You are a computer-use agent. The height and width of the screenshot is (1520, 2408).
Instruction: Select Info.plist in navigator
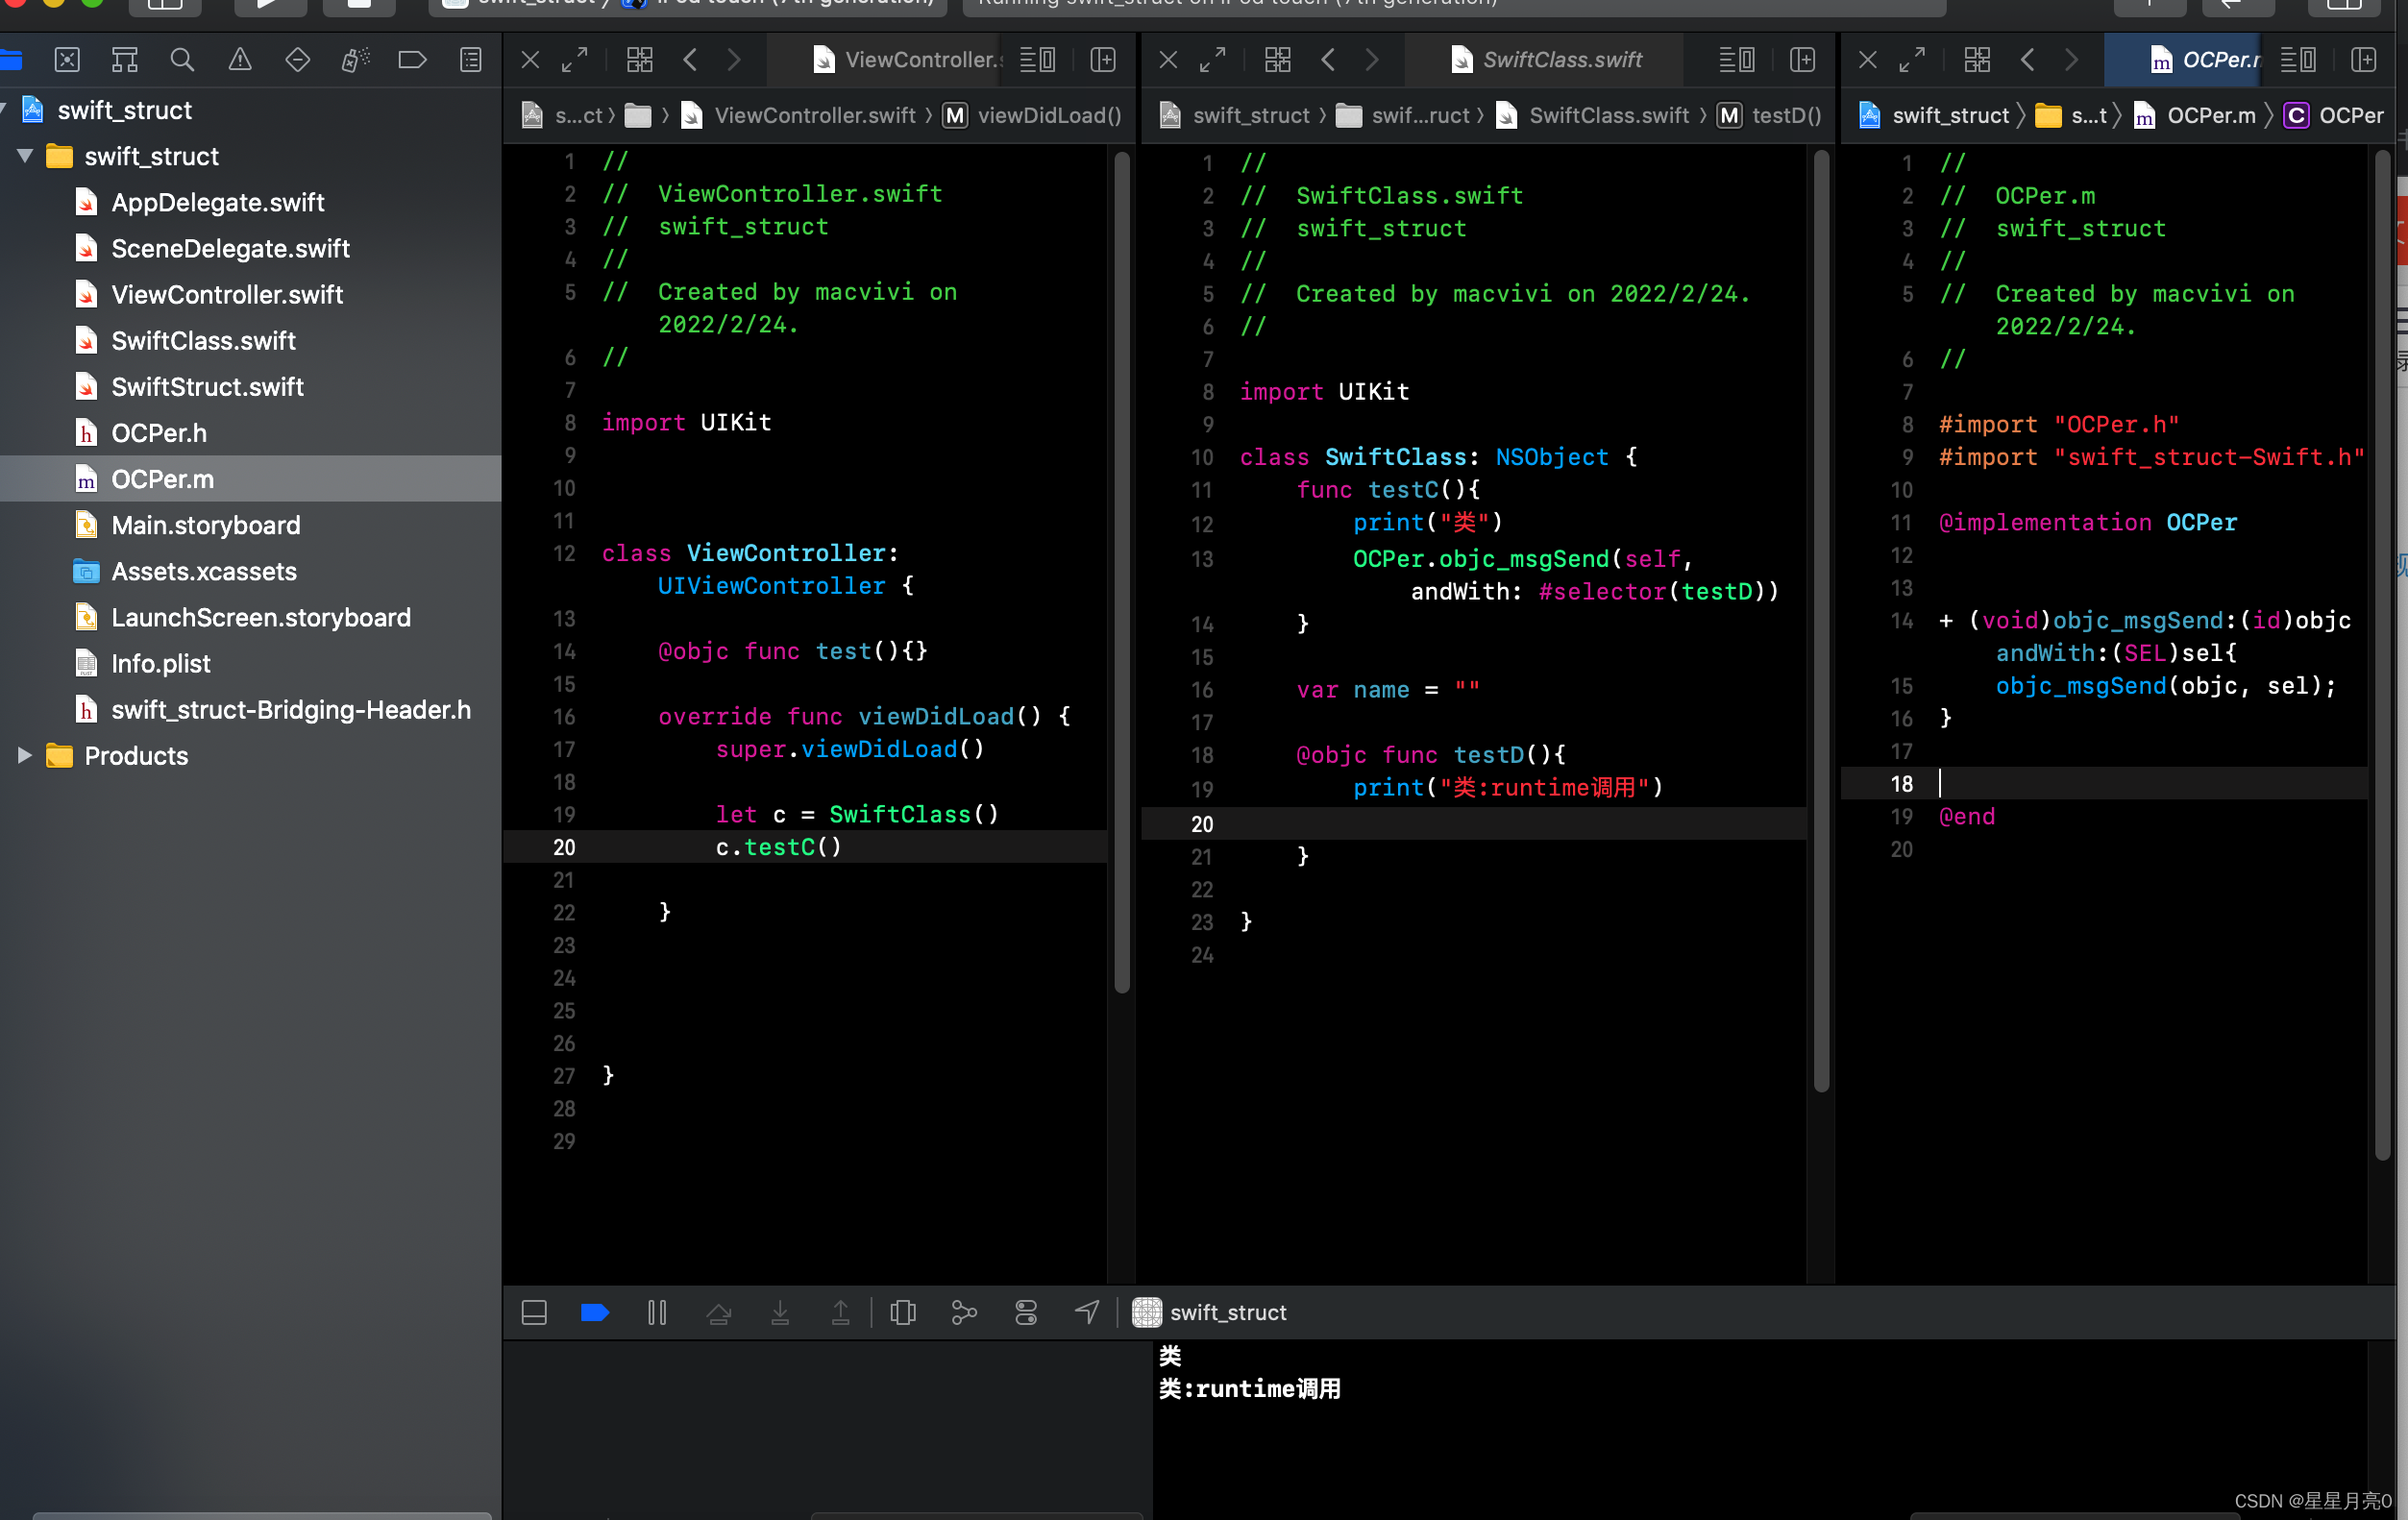(x=161, y=663)
